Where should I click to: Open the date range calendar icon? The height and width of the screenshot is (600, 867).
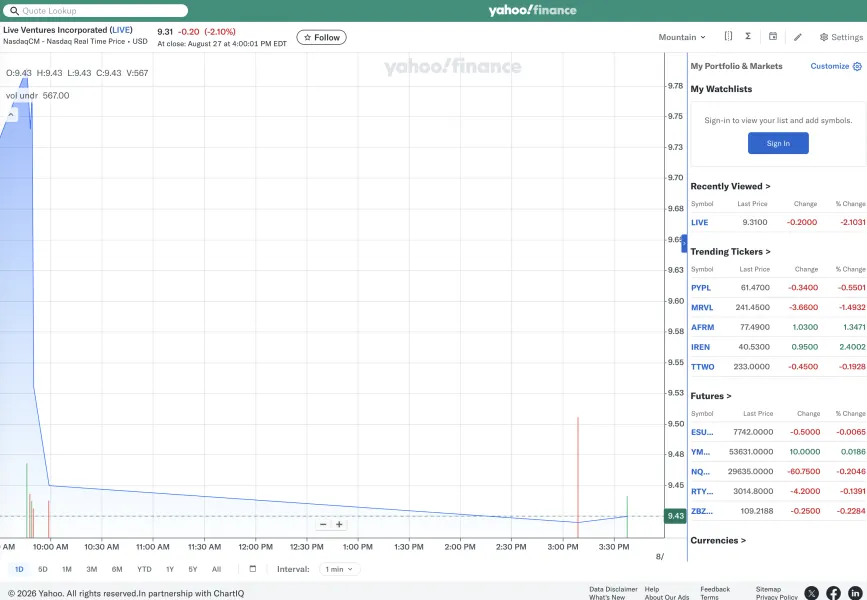tap(253, 568)
